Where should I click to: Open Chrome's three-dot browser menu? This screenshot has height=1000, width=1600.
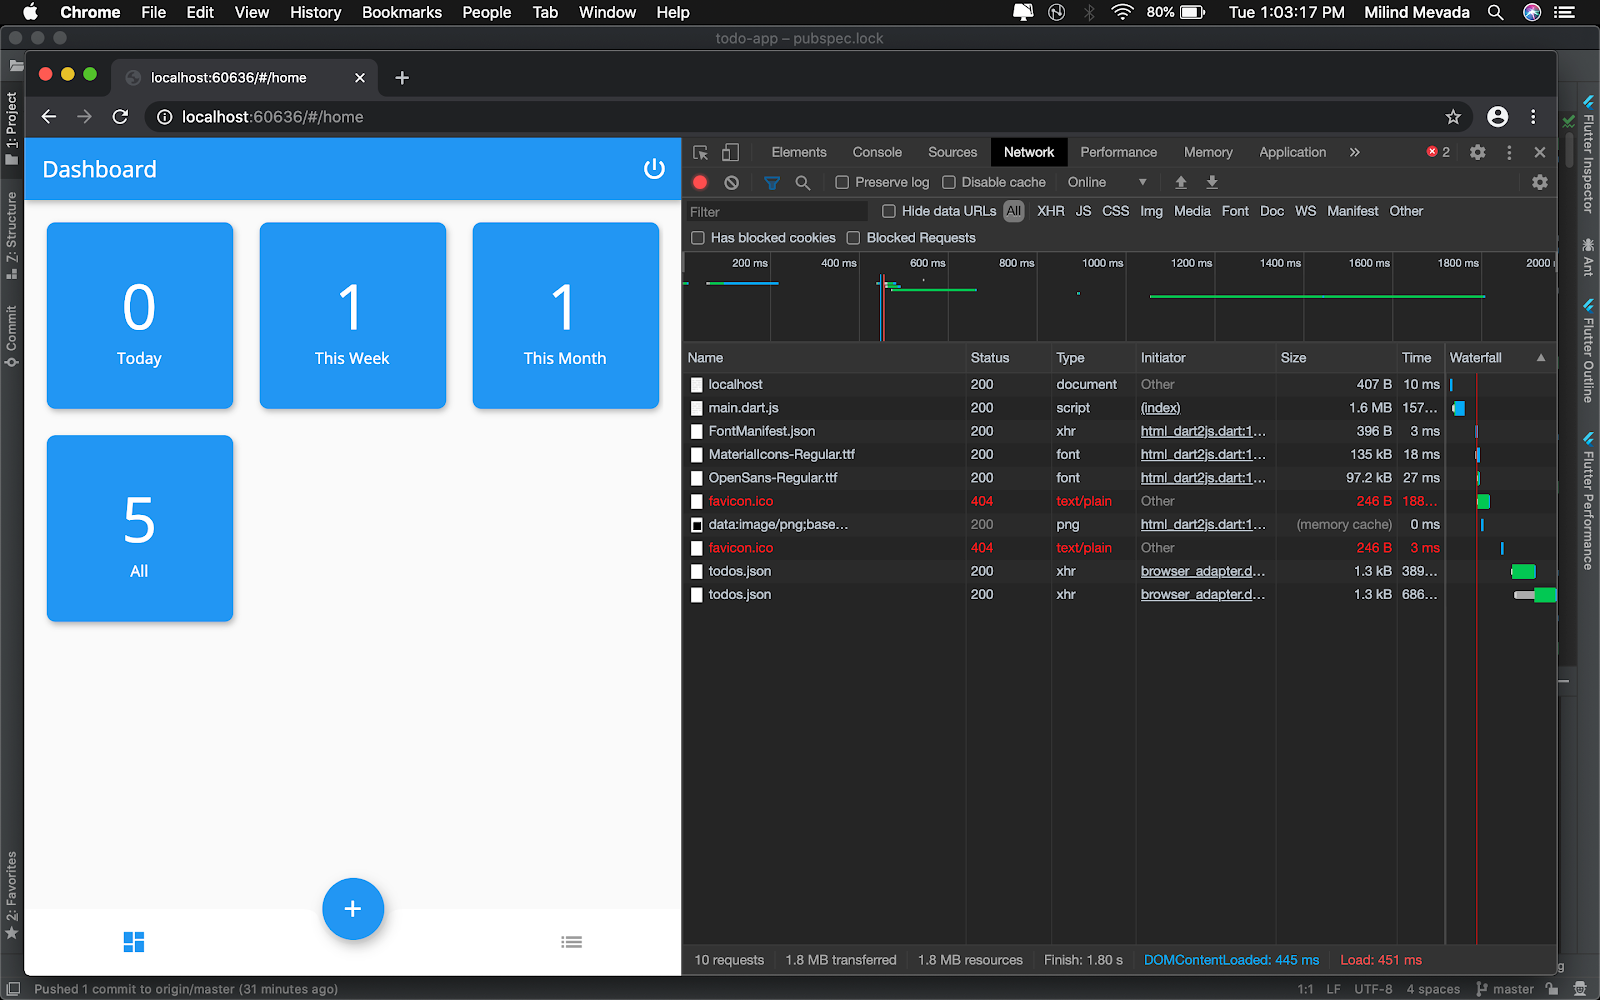pos(1534,117)
